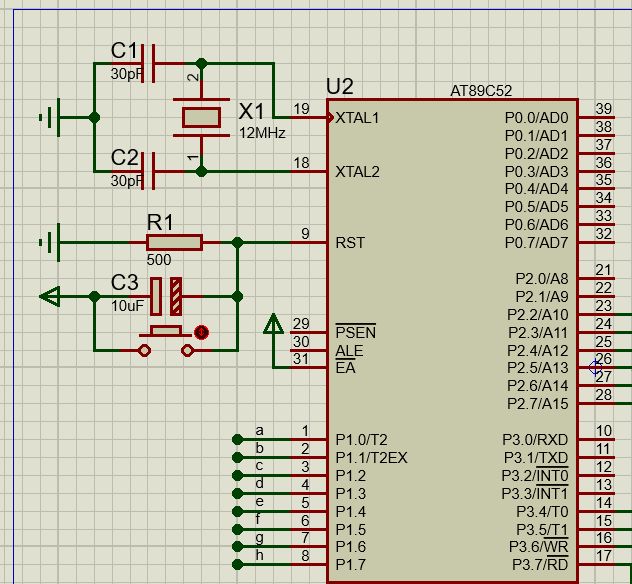
Task: Select the reset push-button switch
Action: (x=166, y=341)
